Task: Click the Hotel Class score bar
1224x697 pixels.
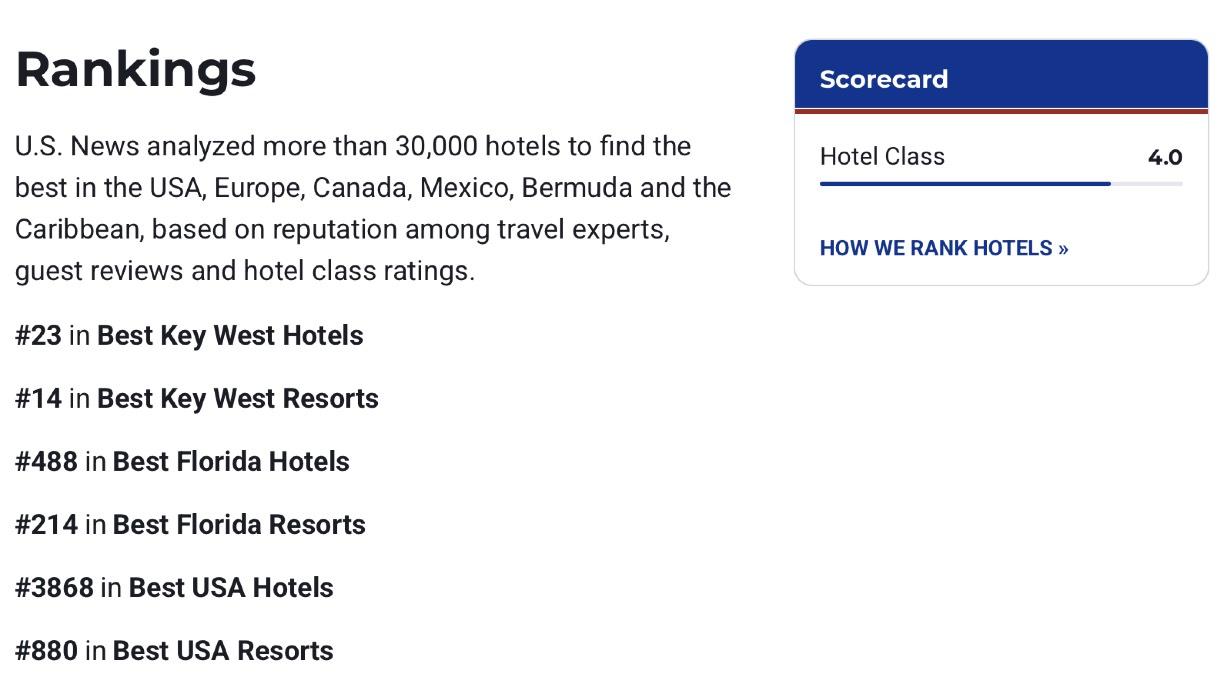Action: pos(1000,184)
